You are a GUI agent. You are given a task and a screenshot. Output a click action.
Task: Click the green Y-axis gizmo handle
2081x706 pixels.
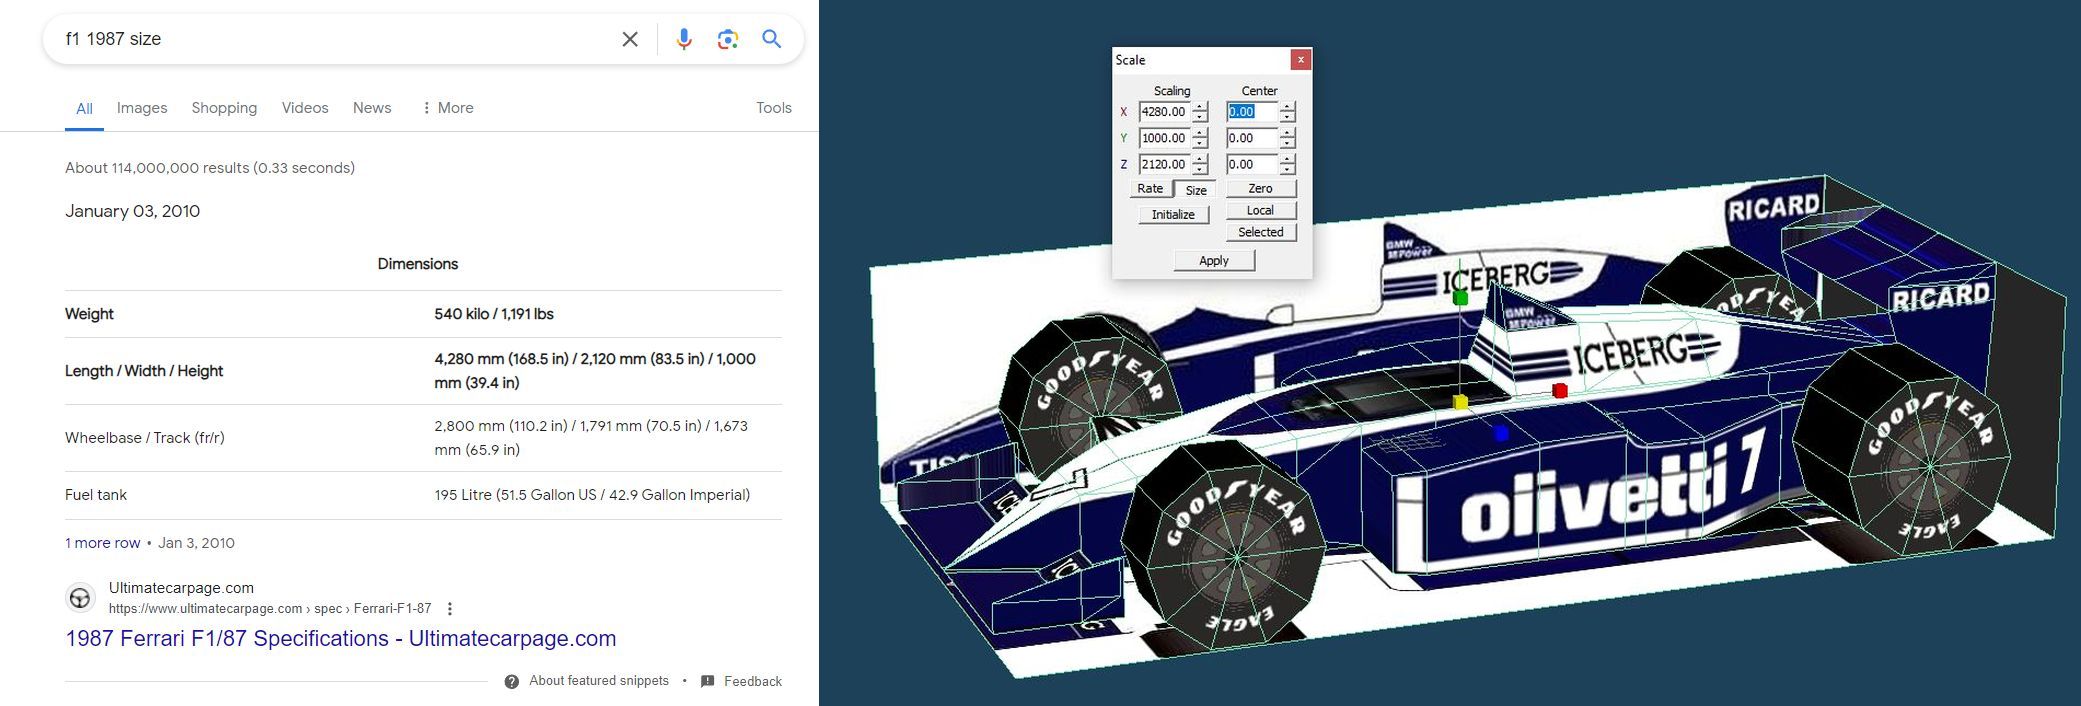pyautogui.click(x=1460, y=297)
